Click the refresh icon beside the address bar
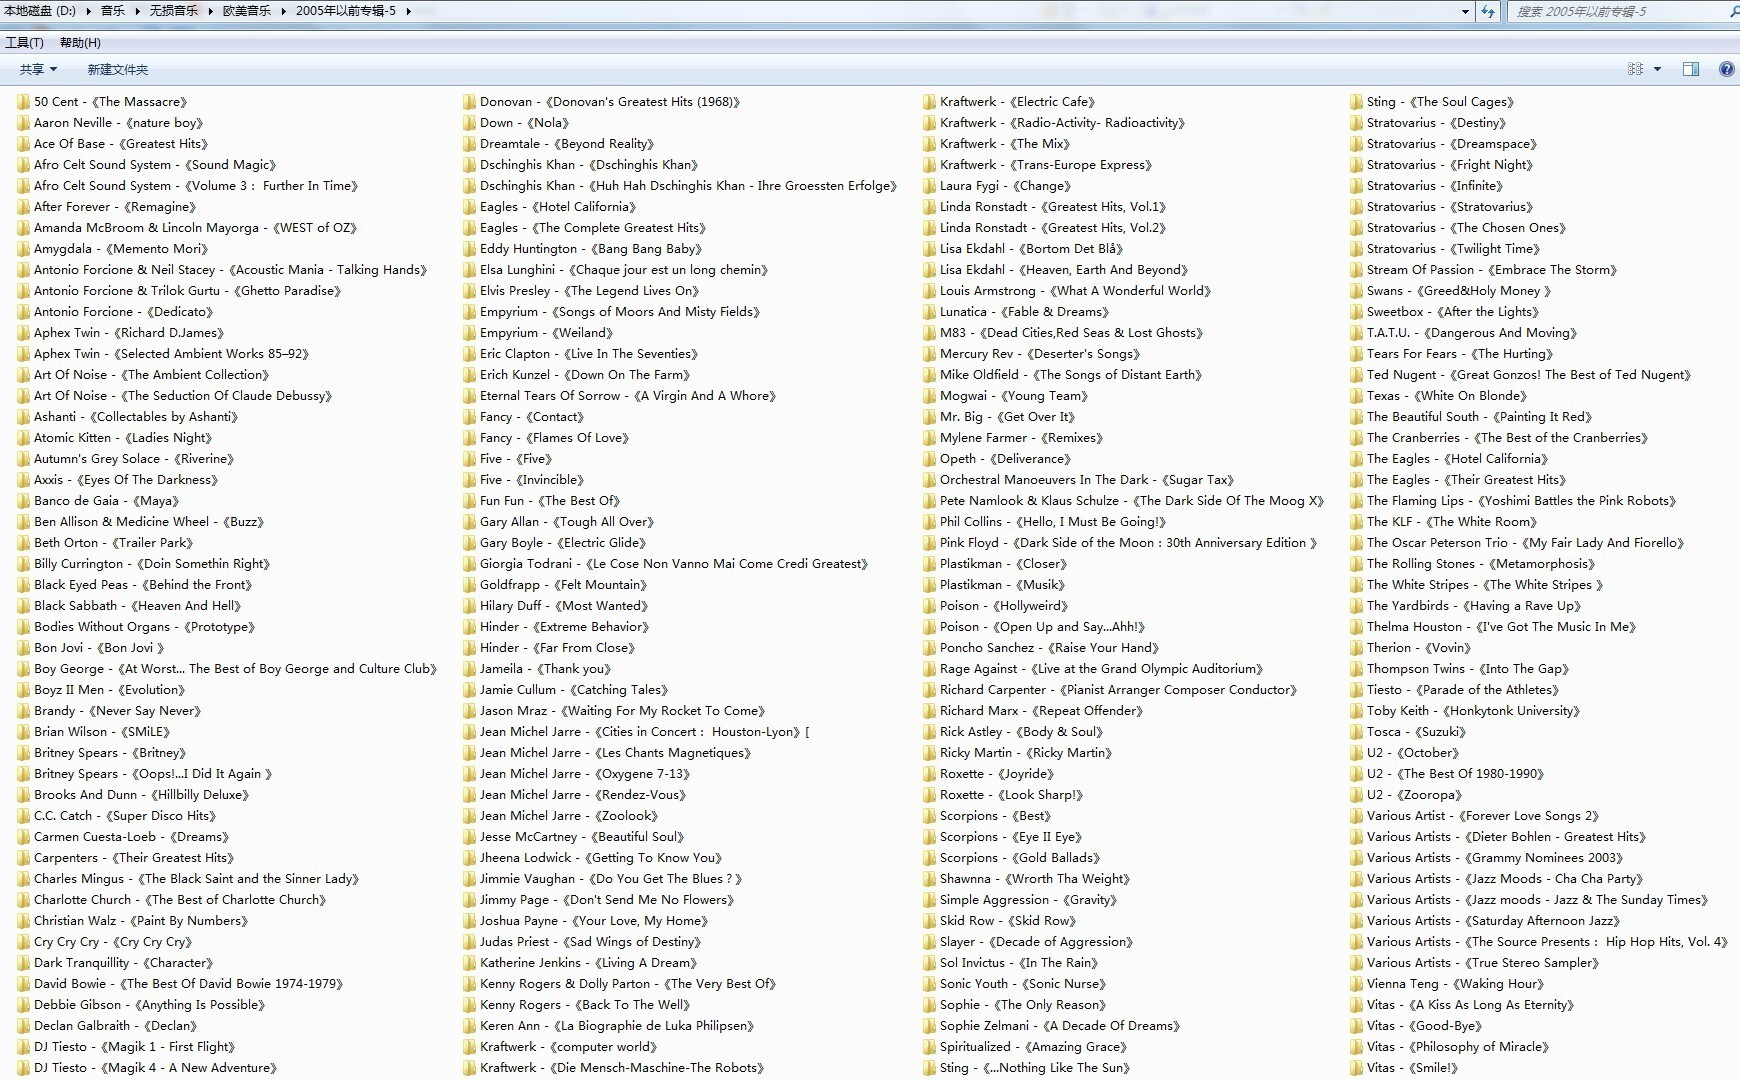The width and height of the screenshot is (1740, 1080). (x=1488, y=11)
